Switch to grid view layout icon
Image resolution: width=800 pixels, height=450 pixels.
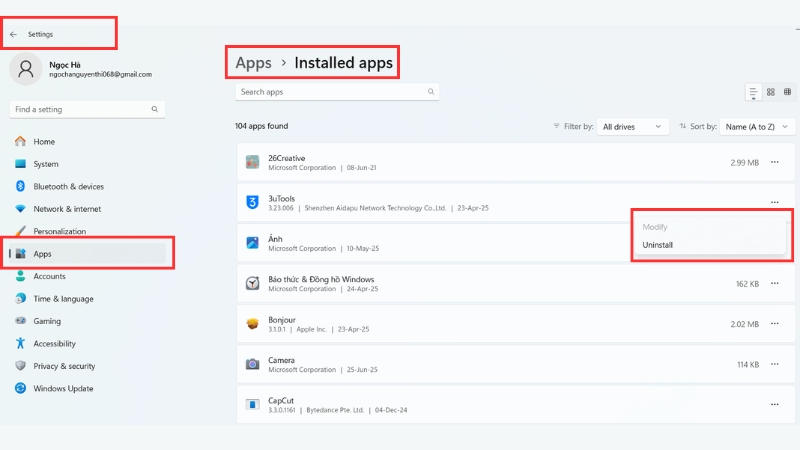point(771,92)
